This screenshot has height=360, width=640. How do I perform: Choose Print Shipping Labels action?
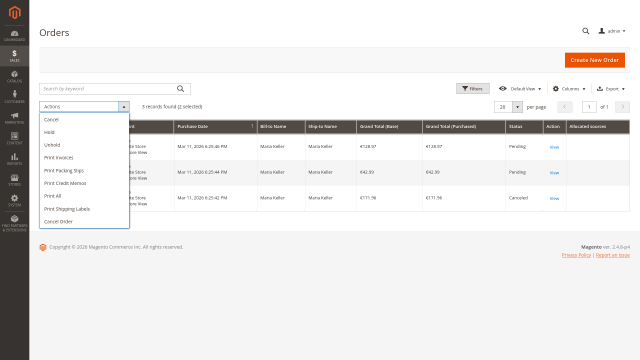(x=84, y=209)
